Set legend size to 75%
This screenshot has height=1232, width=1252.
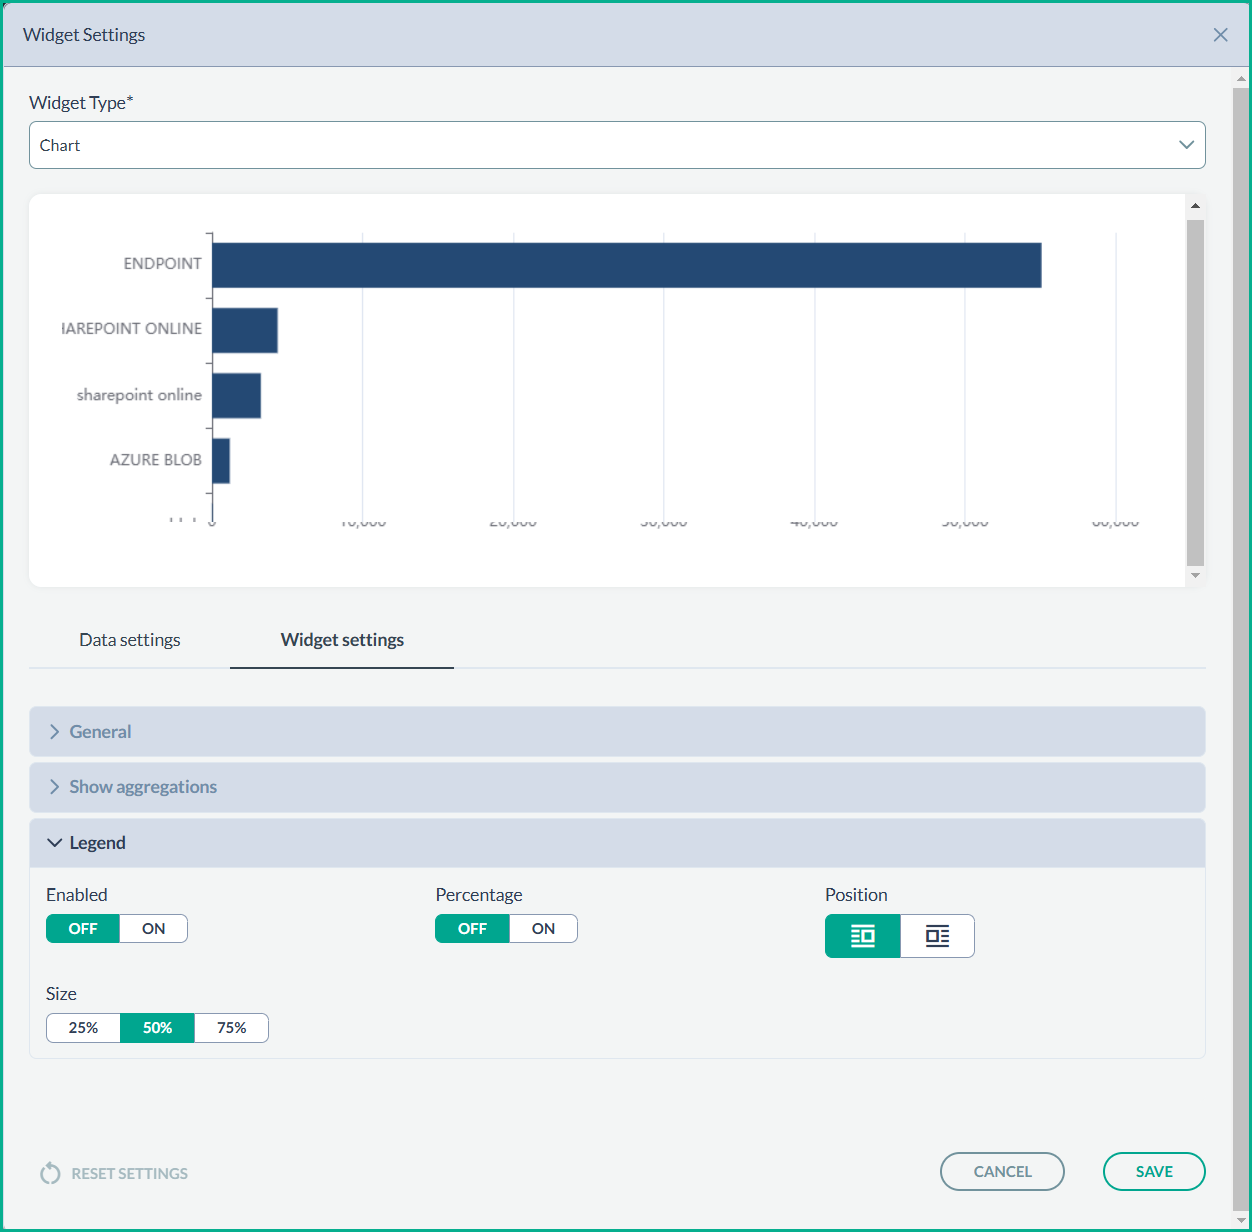click(x=231, y=1028)
